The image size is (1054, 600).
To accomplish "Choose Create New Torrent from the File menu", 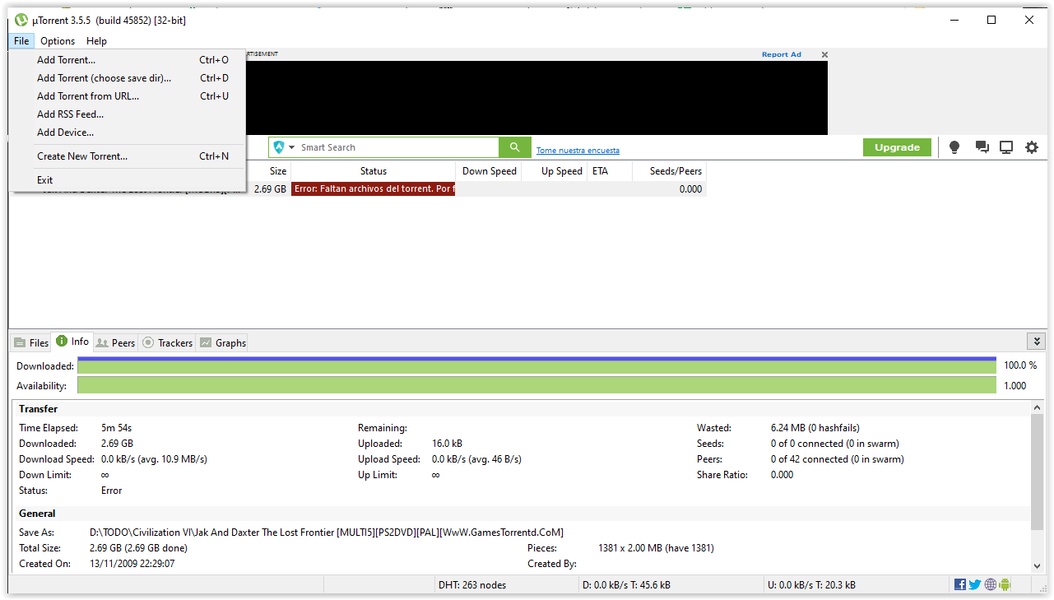I will point(82,156).
